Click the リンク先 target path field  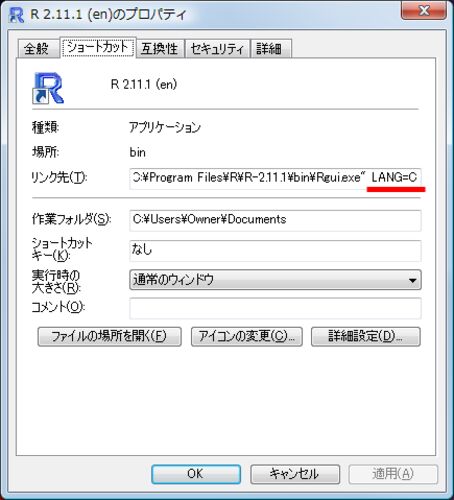pyautogui.click(x=275, y=178)
